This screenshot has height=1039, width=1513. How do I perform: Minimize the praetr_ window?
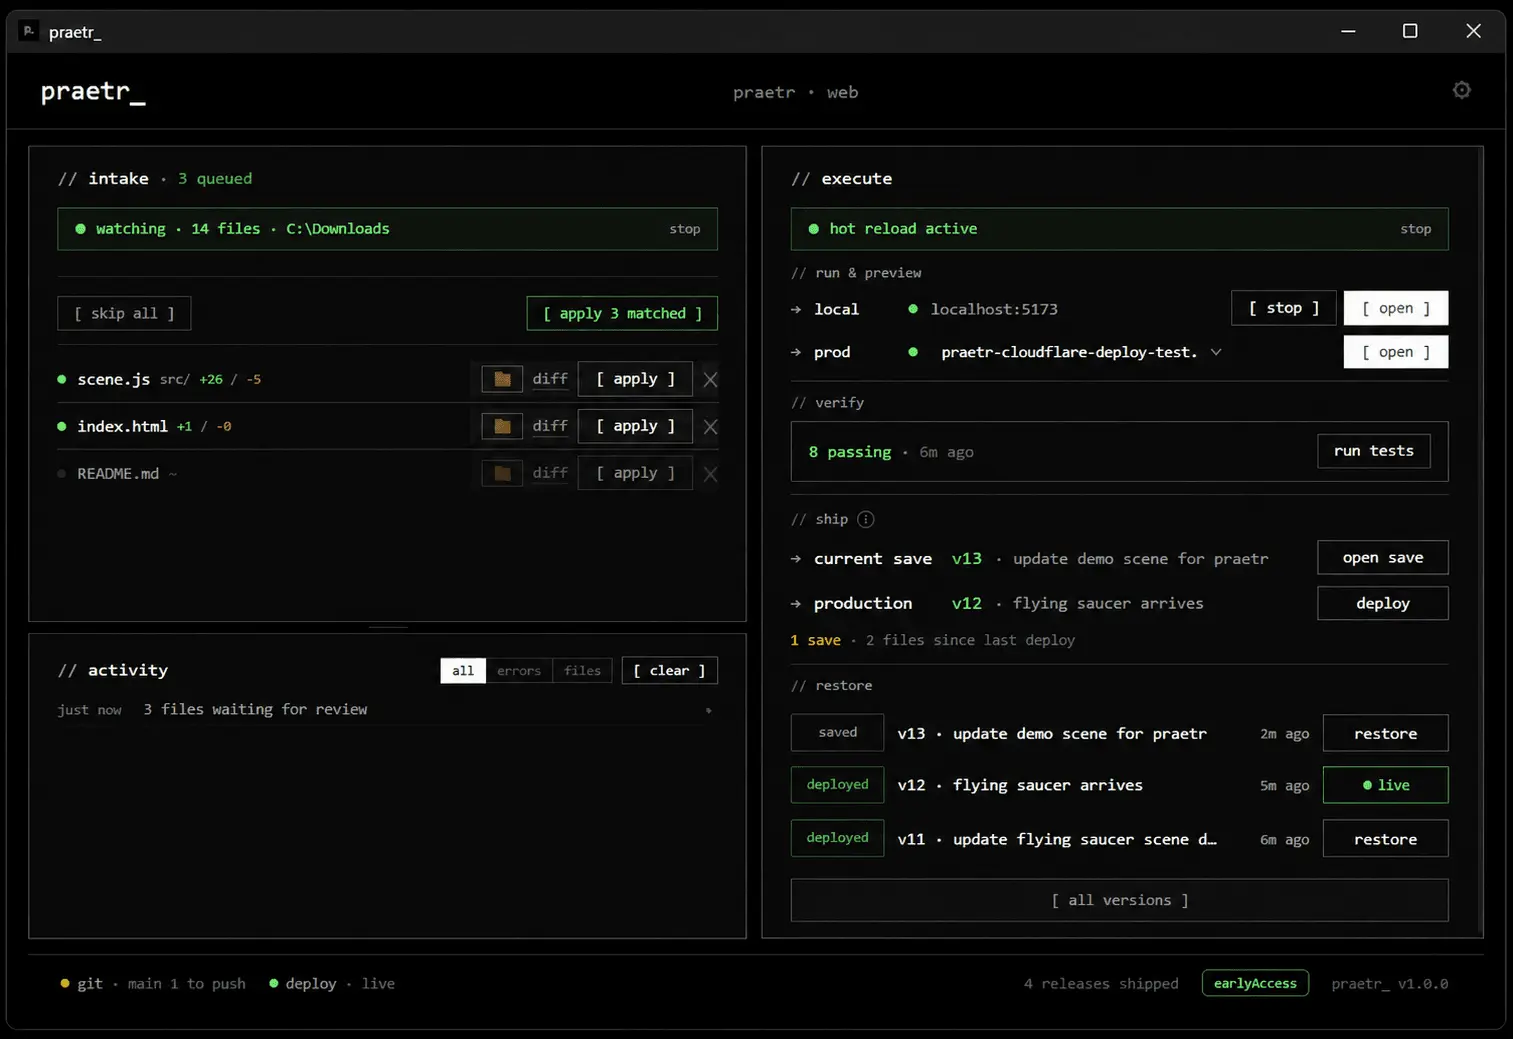(1348, 31)
